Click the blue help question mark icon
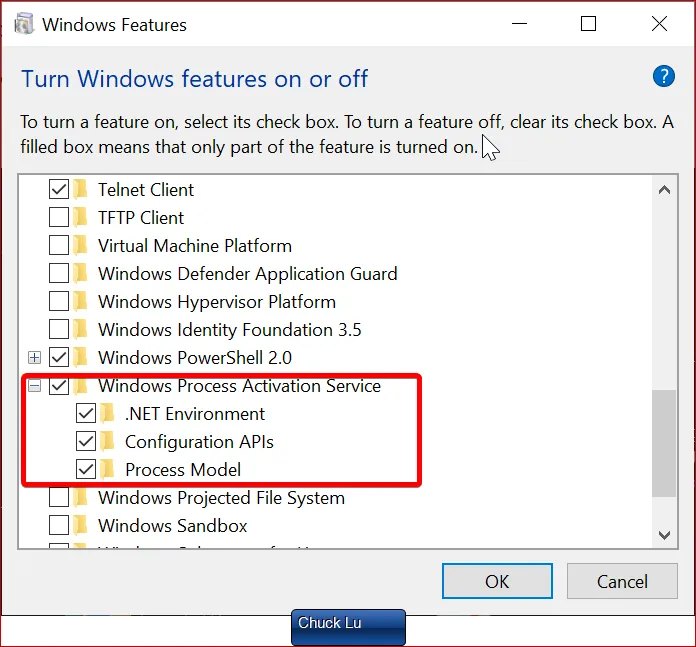 point(664,77)
